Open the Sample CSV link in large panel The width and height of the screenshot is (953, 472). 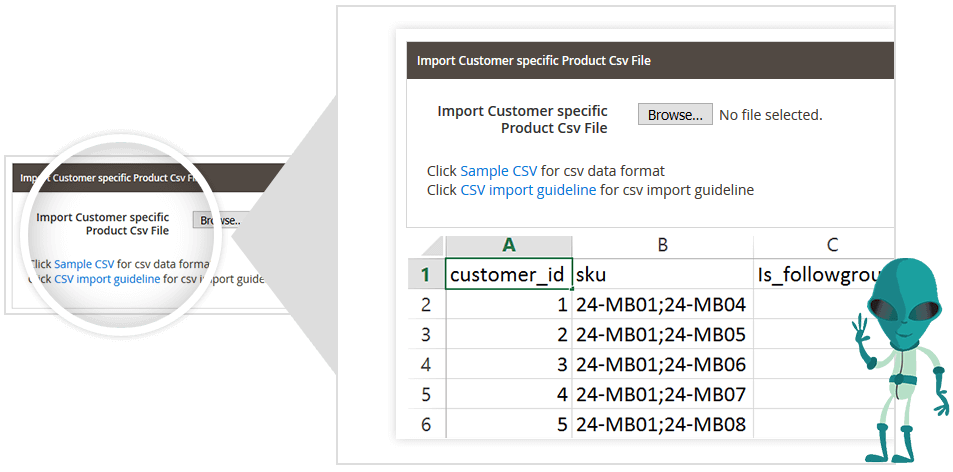(x=499, y=171)
